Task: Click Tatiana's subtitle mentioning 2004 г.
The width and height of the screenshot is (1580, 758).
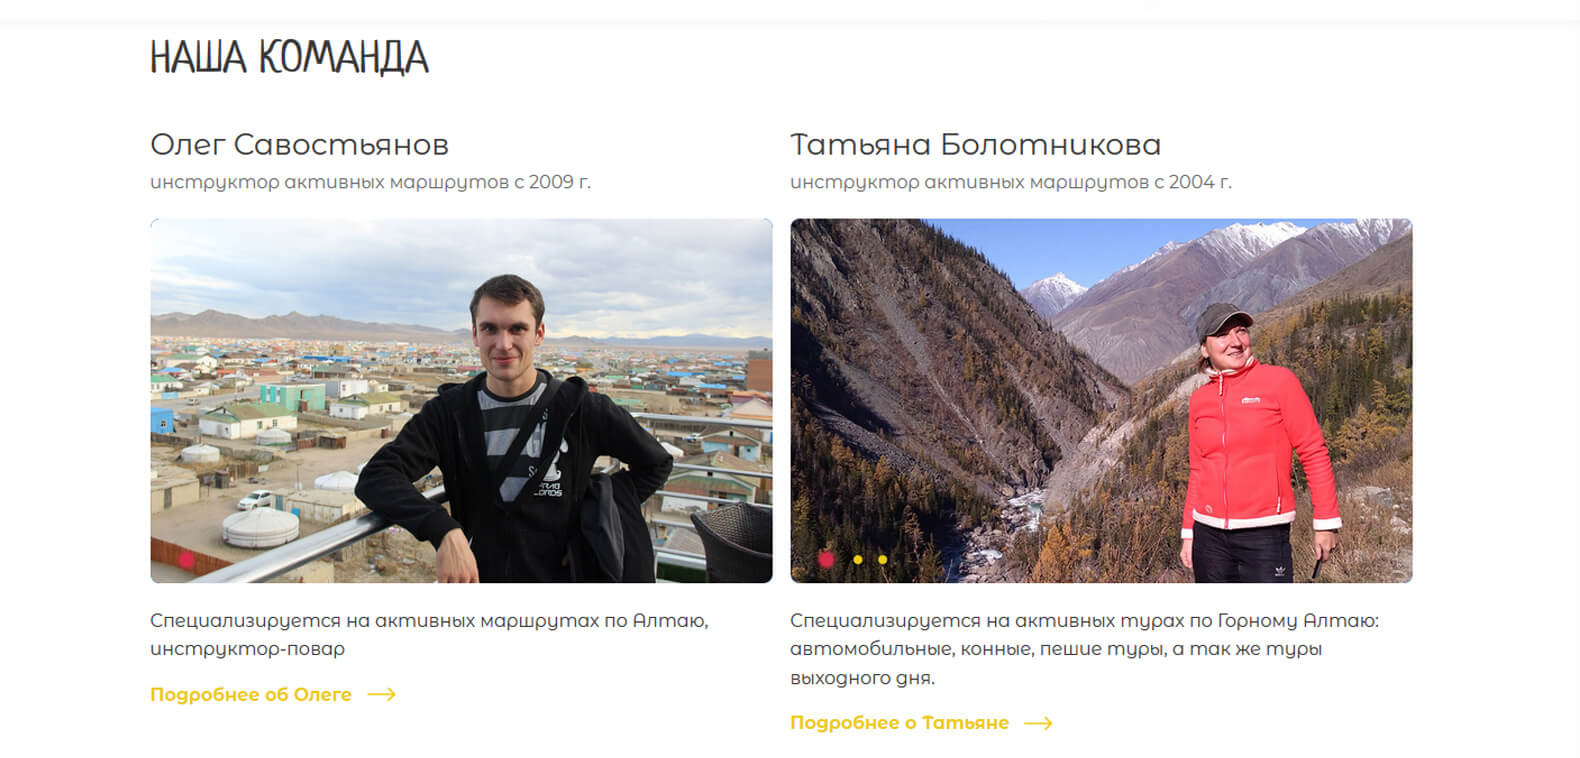Action: (x=1010, y=182)
